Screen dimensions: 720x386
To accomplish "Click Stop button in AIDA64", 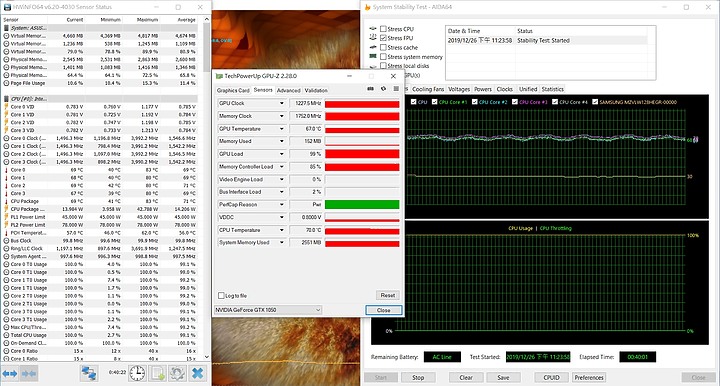I will pyautogui.click(x=418, y=377).
